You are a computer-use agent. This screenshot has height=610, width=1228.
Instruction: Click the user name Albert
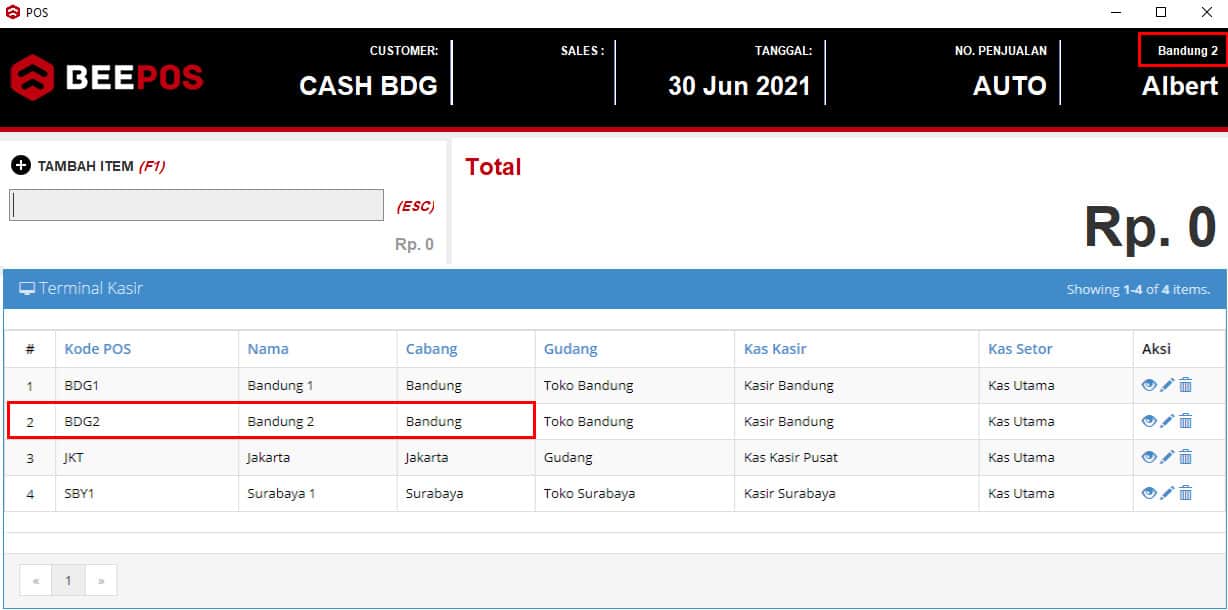[x=1180, y=86]
